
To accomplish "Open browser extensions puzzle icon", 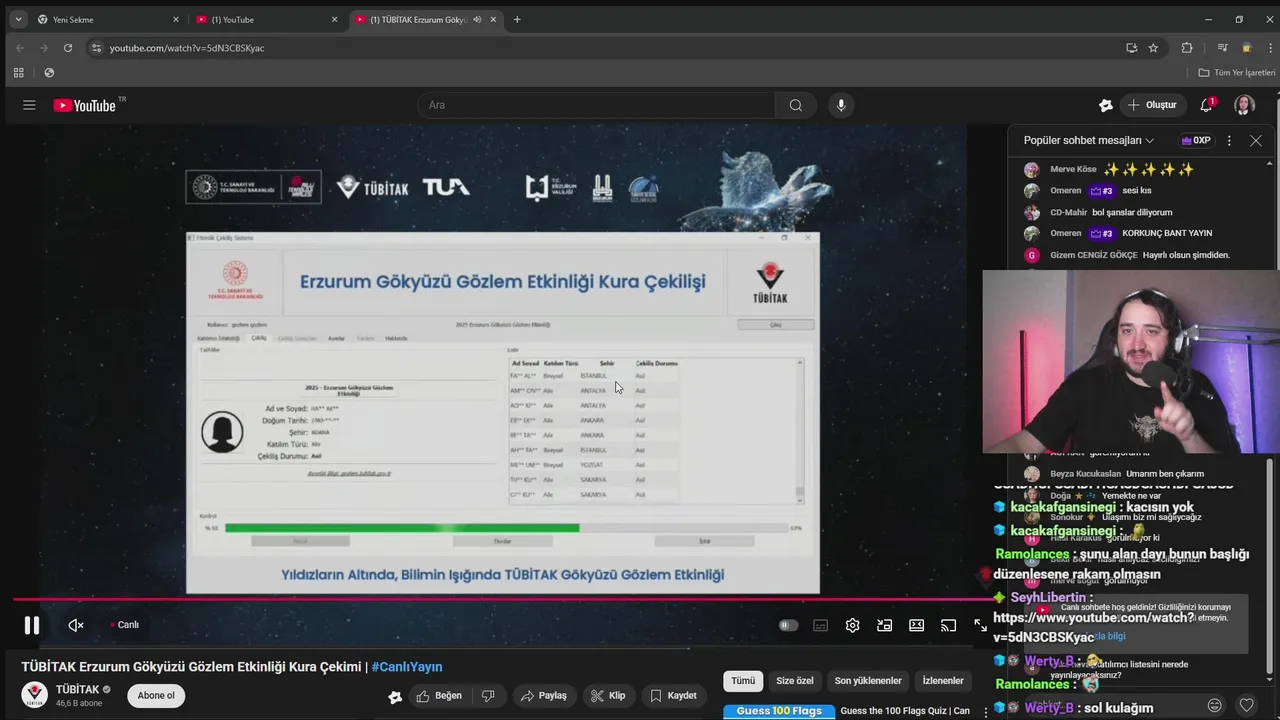I will tap(1187, 47).
